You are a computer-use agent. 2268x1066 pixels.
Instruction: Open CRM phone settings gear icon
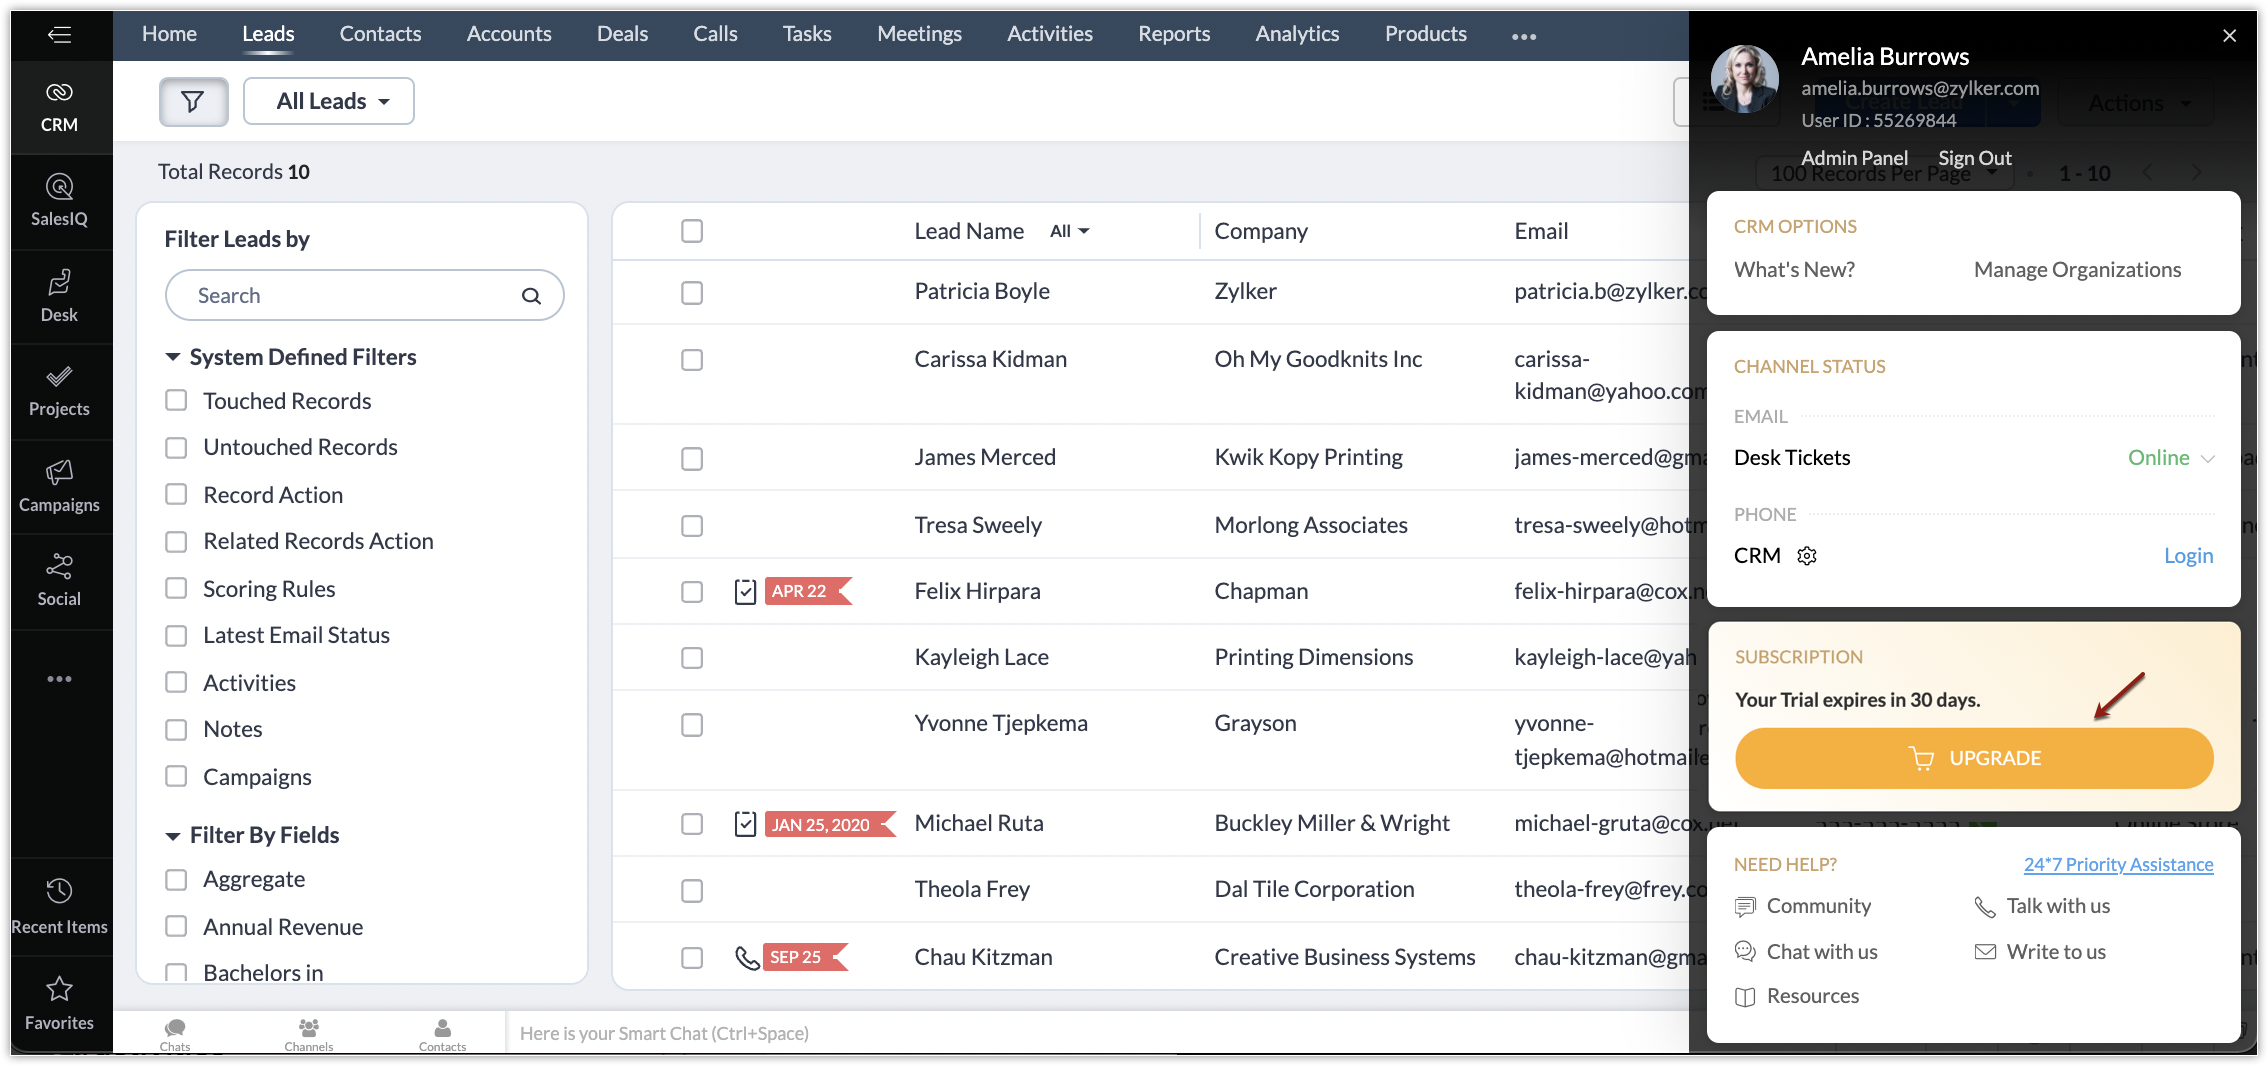click(1807, 556)
